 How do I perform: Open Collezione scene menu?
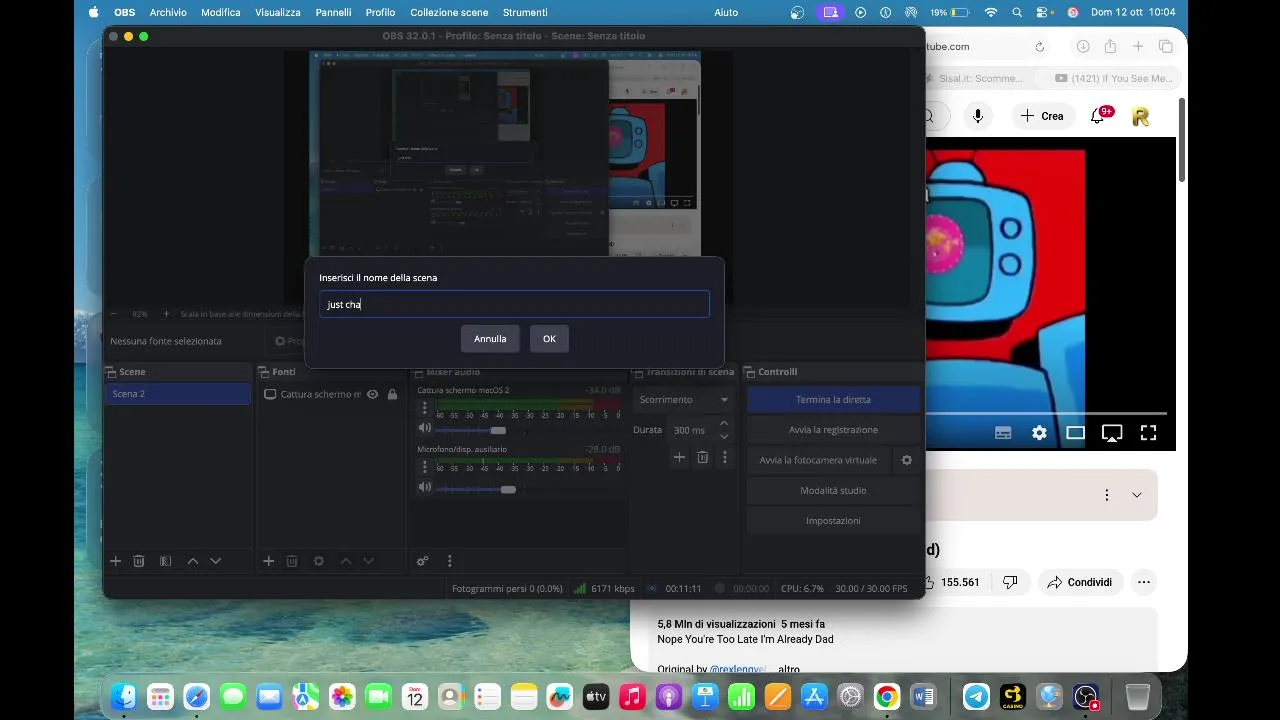tap(449, 12)
